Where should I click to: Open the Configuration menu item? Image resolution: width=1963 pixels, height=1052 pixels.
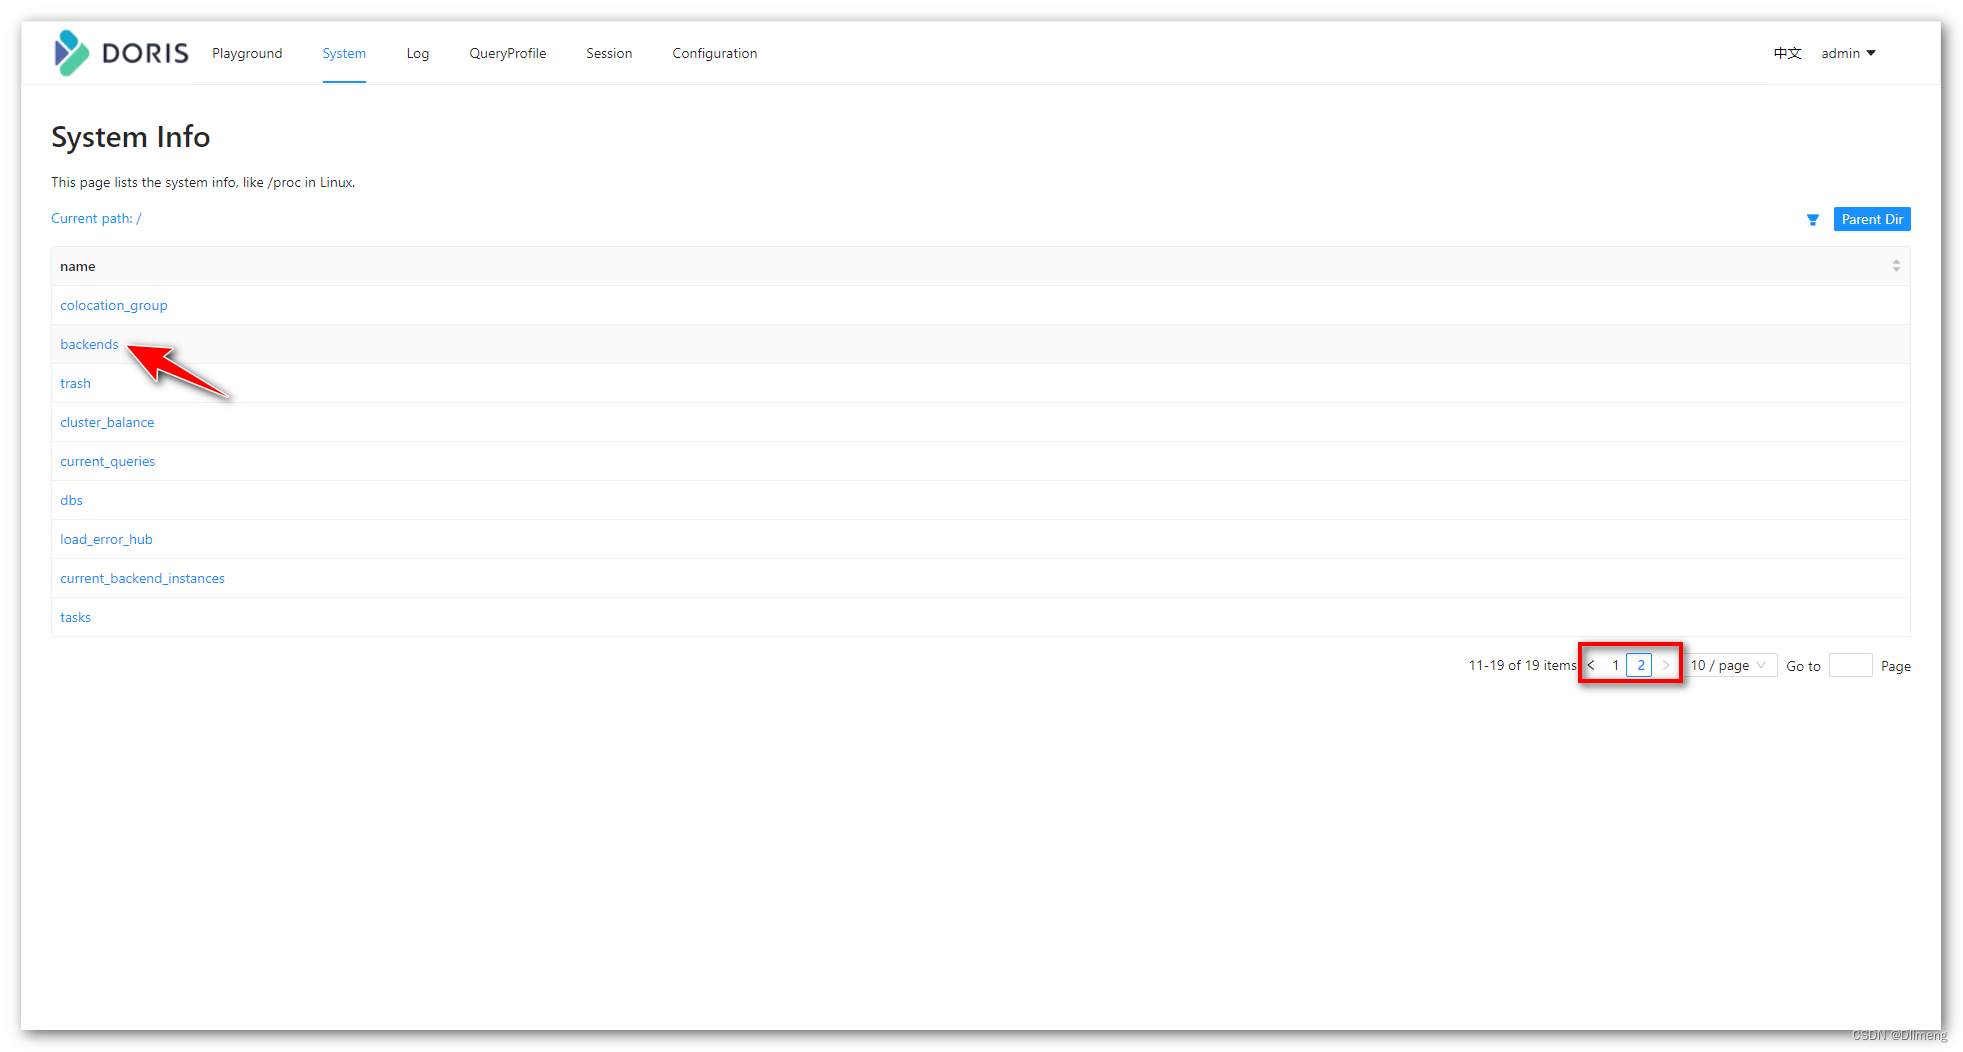(715, 54)
